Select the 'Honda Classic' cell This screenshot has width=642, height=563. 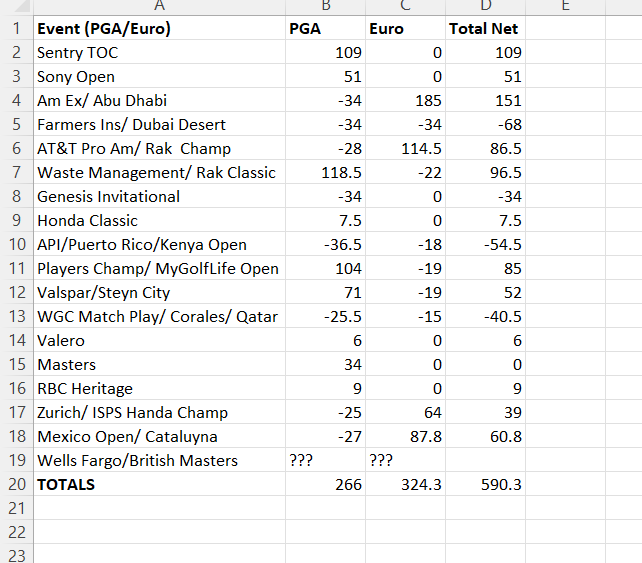pyautogui.click(x=159, y=220)
